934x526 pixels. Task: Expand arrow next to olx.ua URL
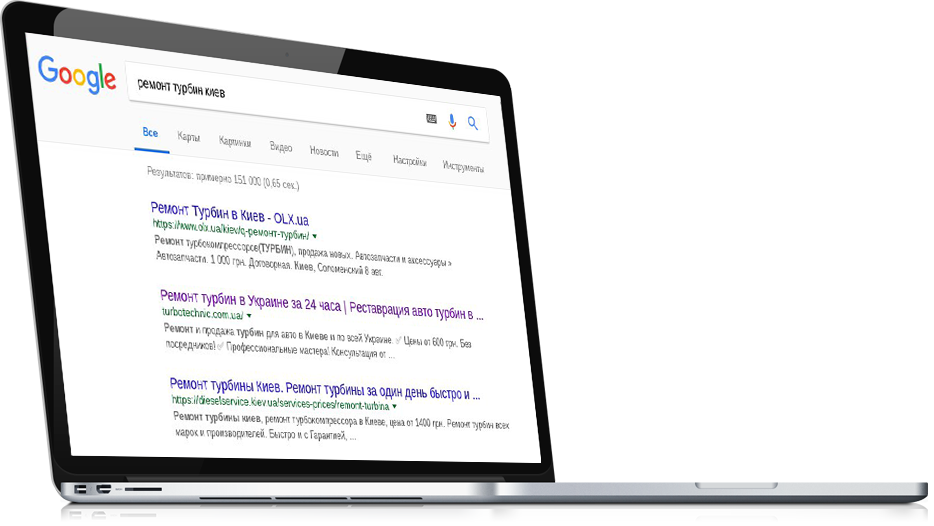pyautogui.click(x=315, y=236)
